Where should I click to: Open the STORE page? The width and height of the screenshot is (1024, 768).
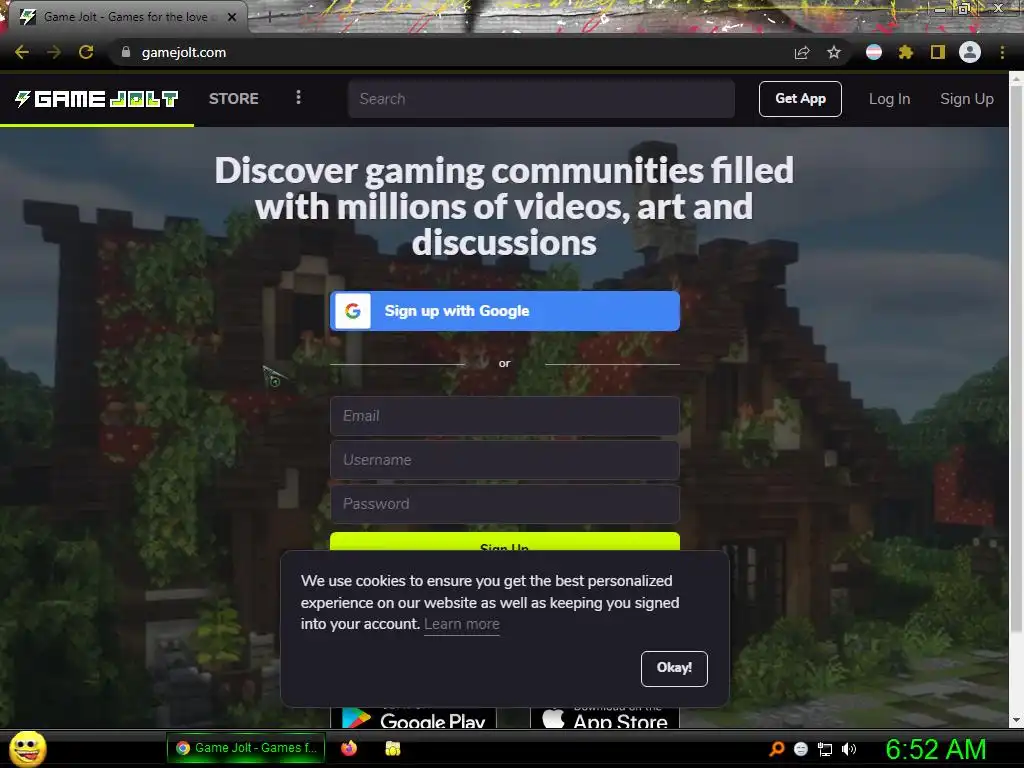(x=234, y=99)
